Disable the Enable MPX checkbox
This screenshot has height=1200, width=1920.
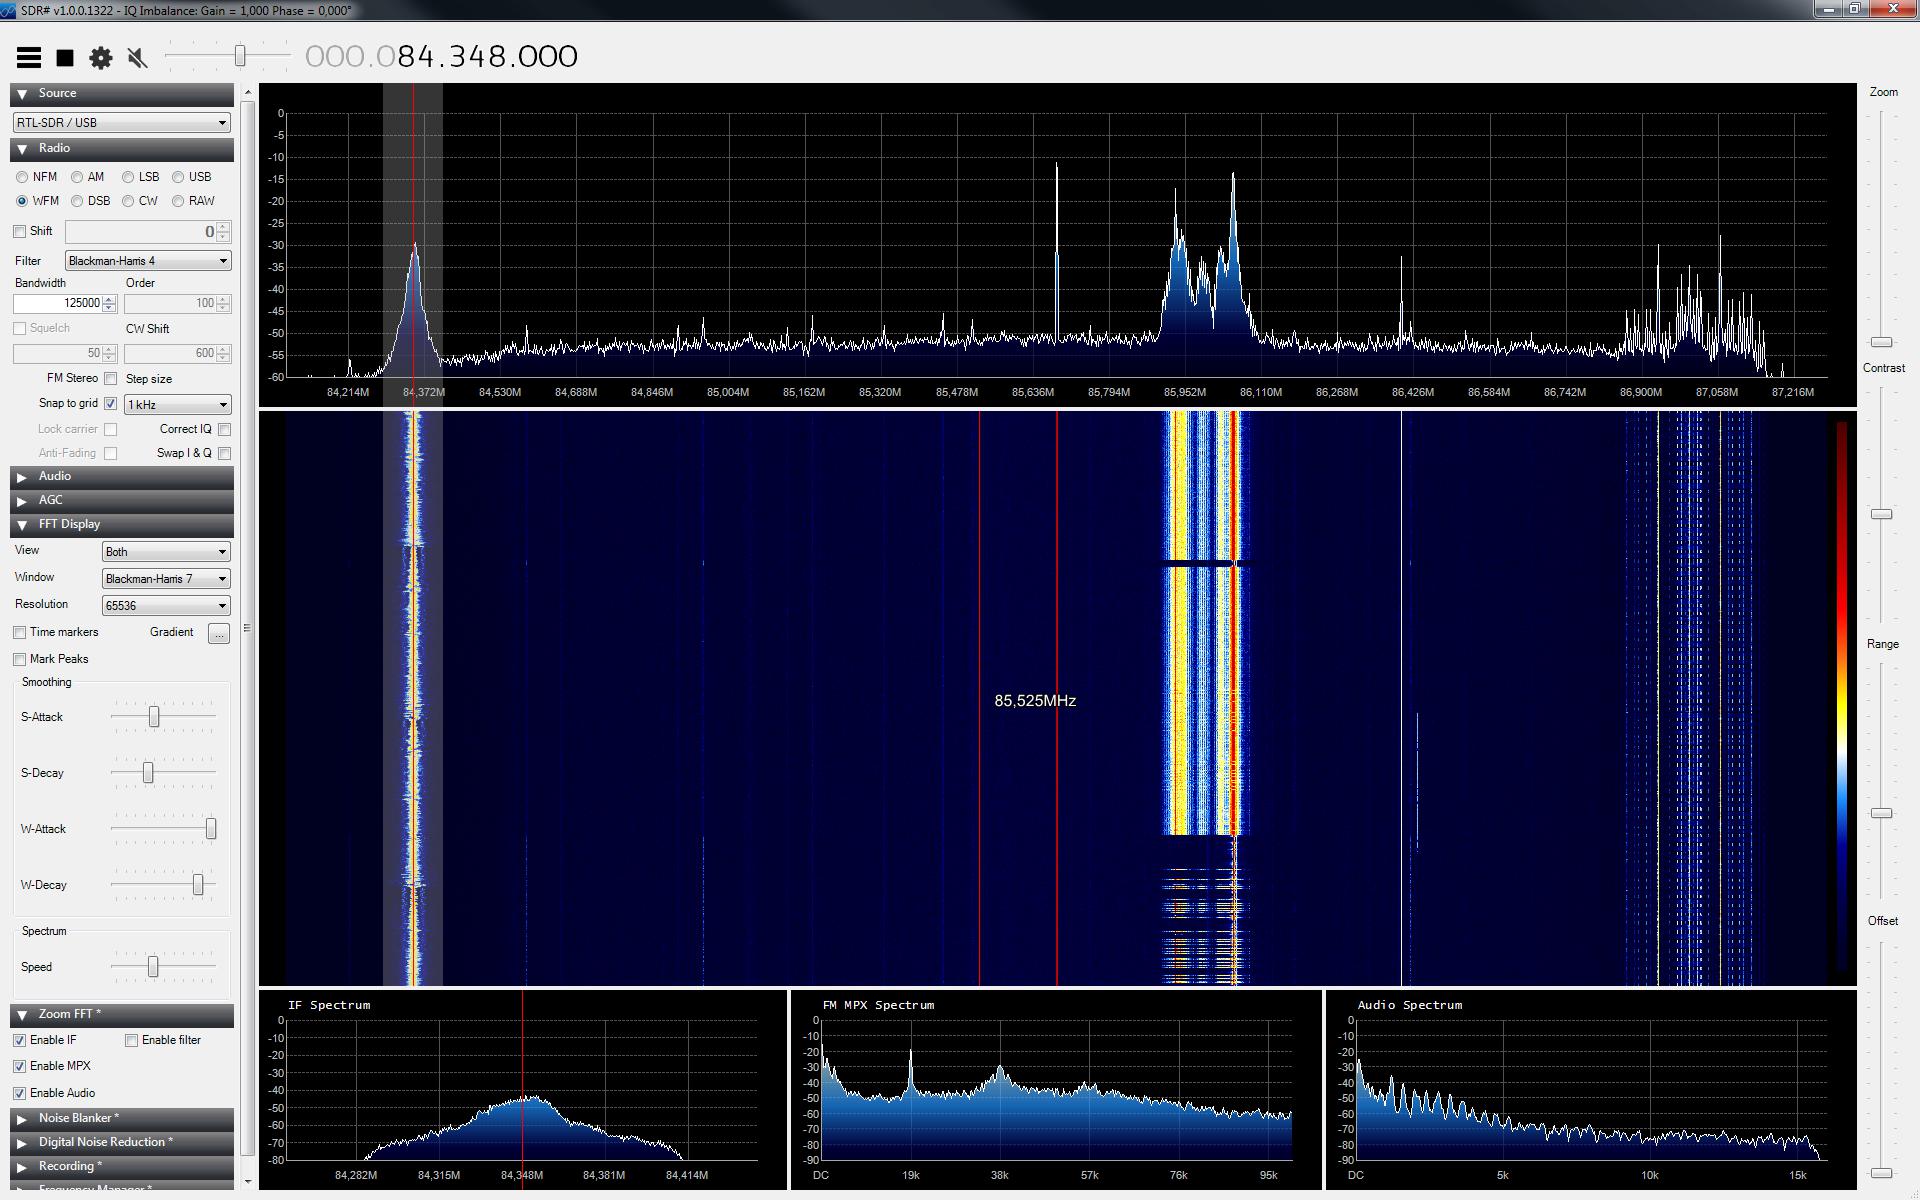[19, 1066]
